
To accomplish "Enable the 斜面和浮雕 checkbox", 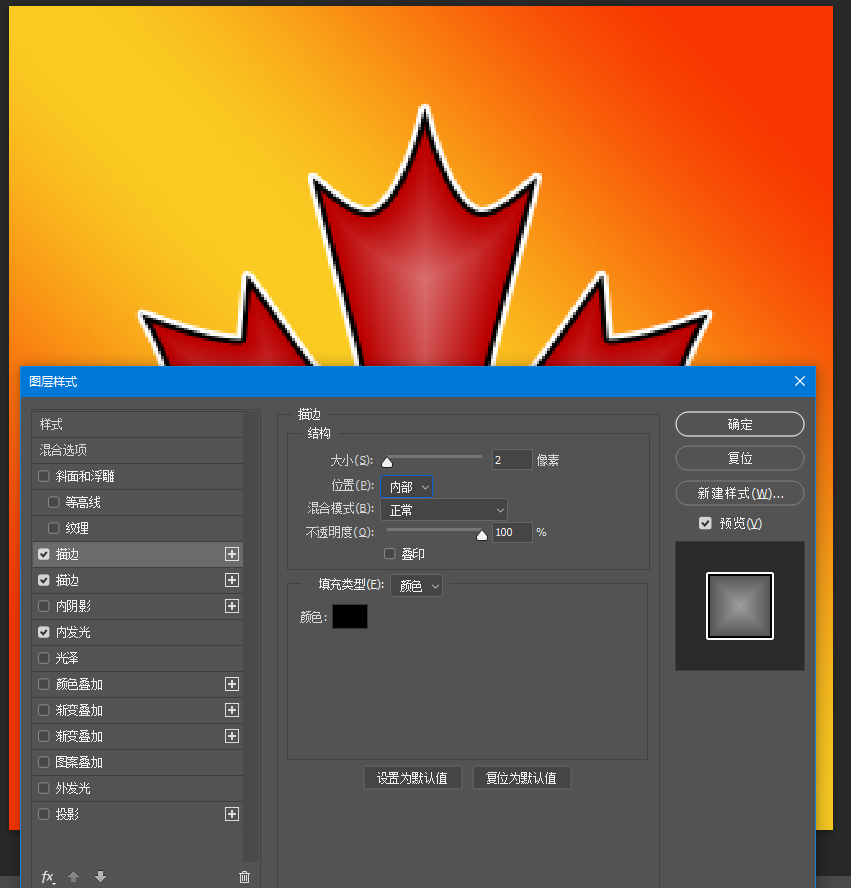I will click(44, 476).
